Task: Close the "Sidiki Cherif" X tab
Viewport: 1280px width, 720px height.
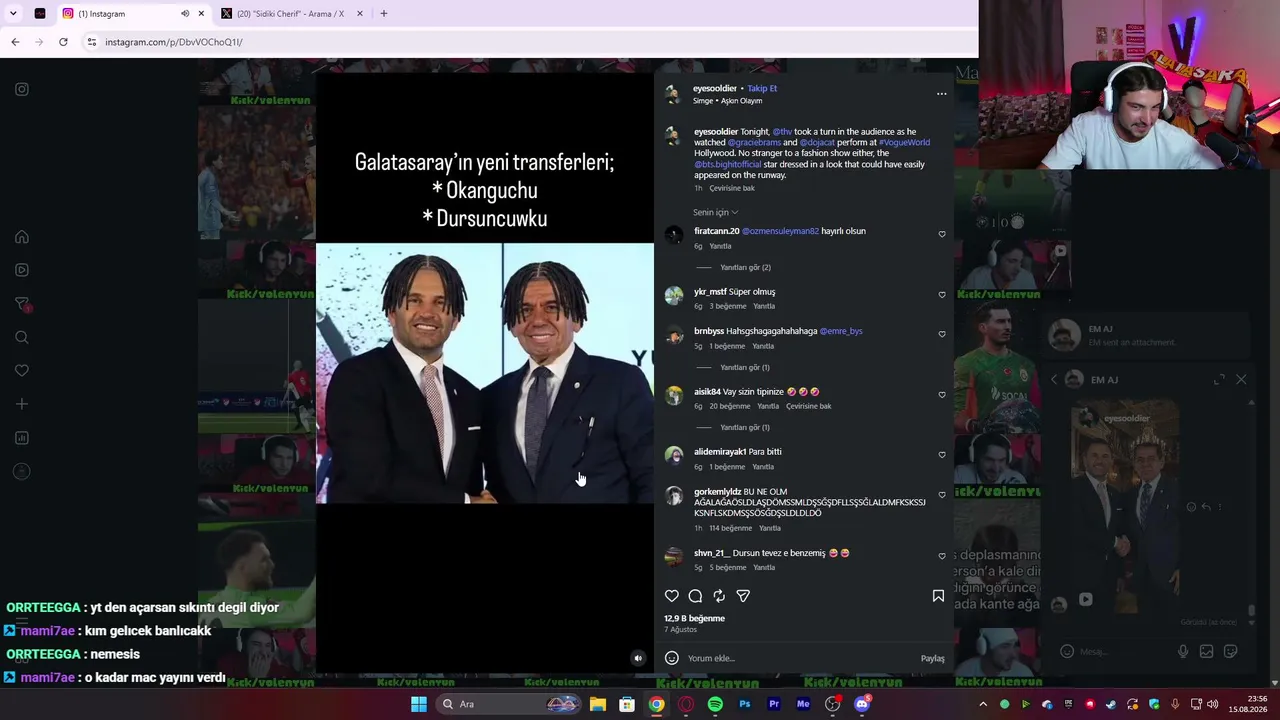Action: (x=360, y=14)
